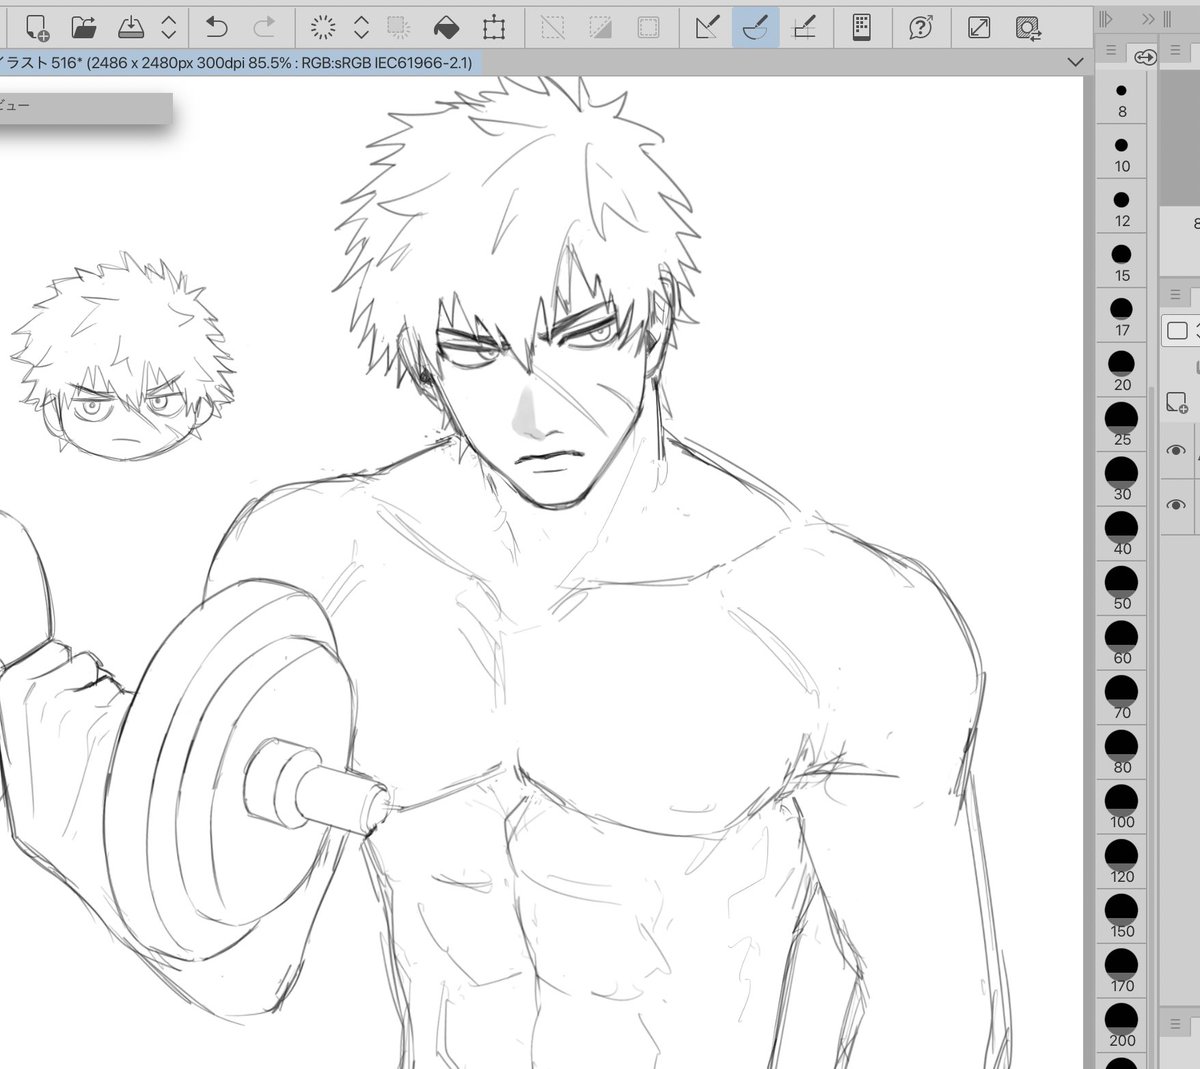Toggle Snap to Grid
1200x1069 pixels.
click(803, 27)
